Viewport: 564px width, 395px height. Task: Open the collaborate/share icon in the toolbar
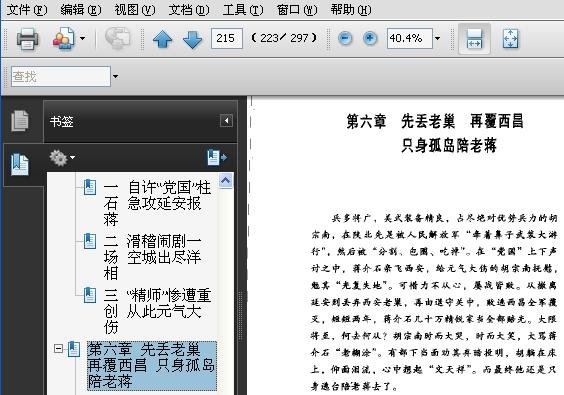click(x=64, y=38)
